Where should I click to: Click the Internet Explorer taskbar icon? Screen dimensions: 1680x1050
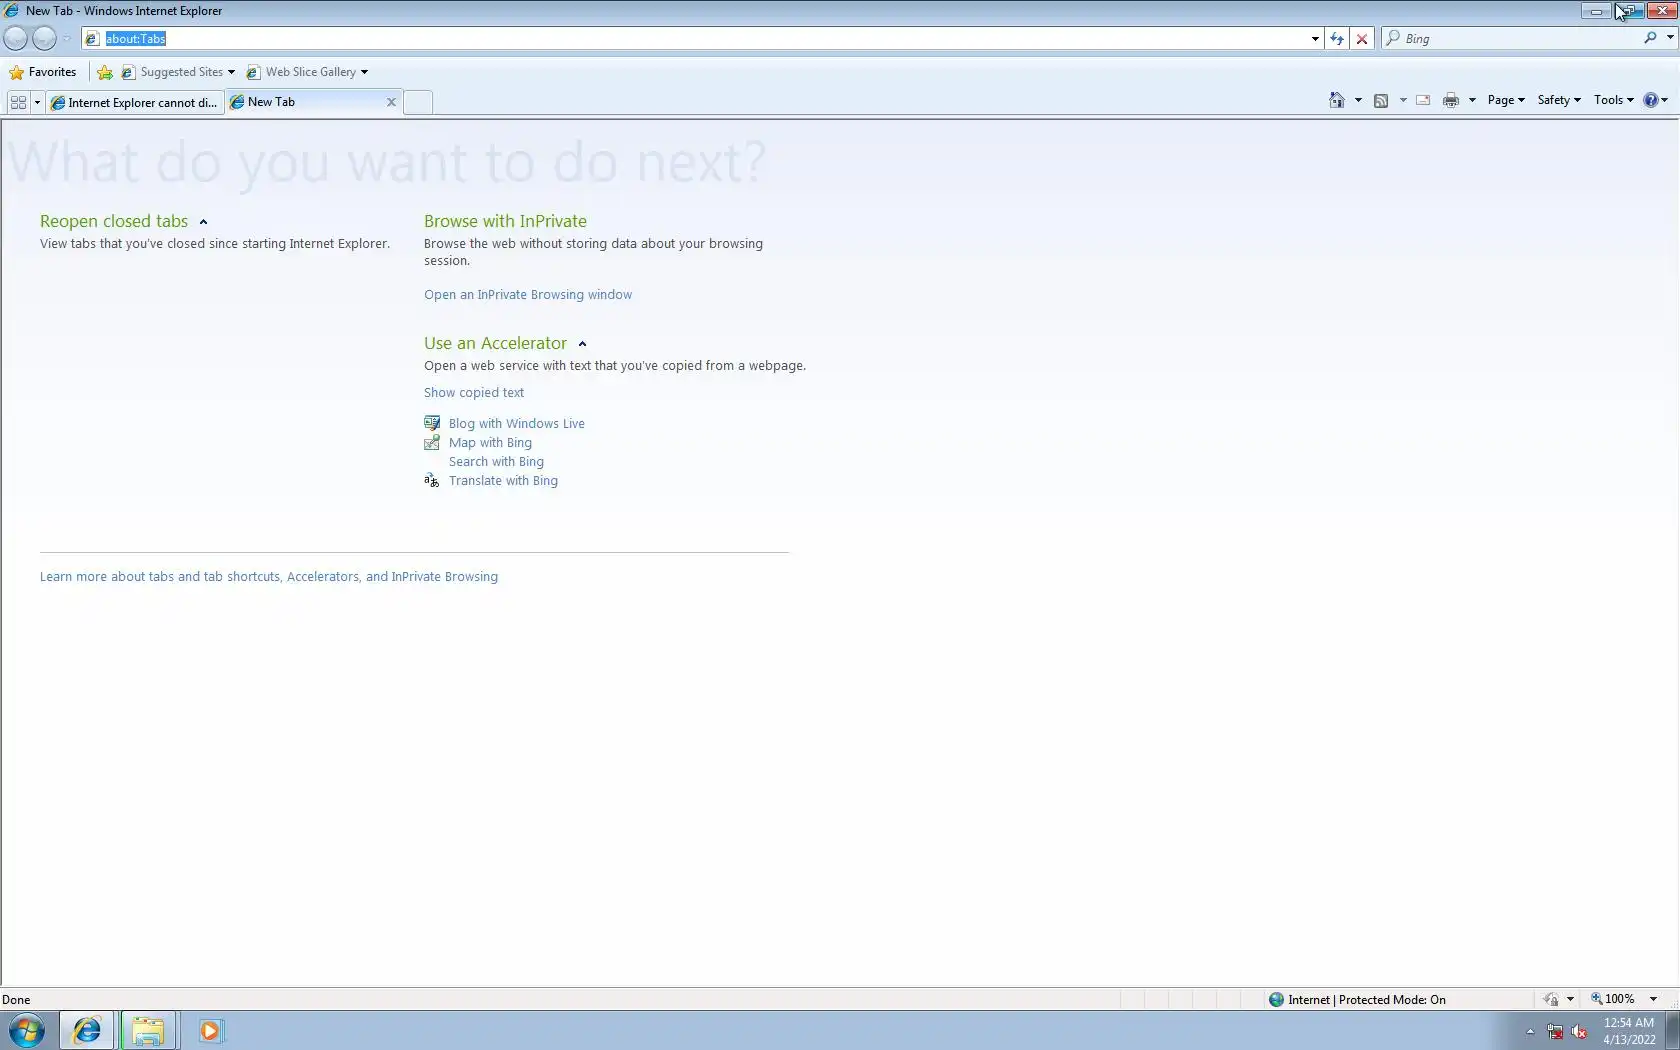click(87, 1030)
